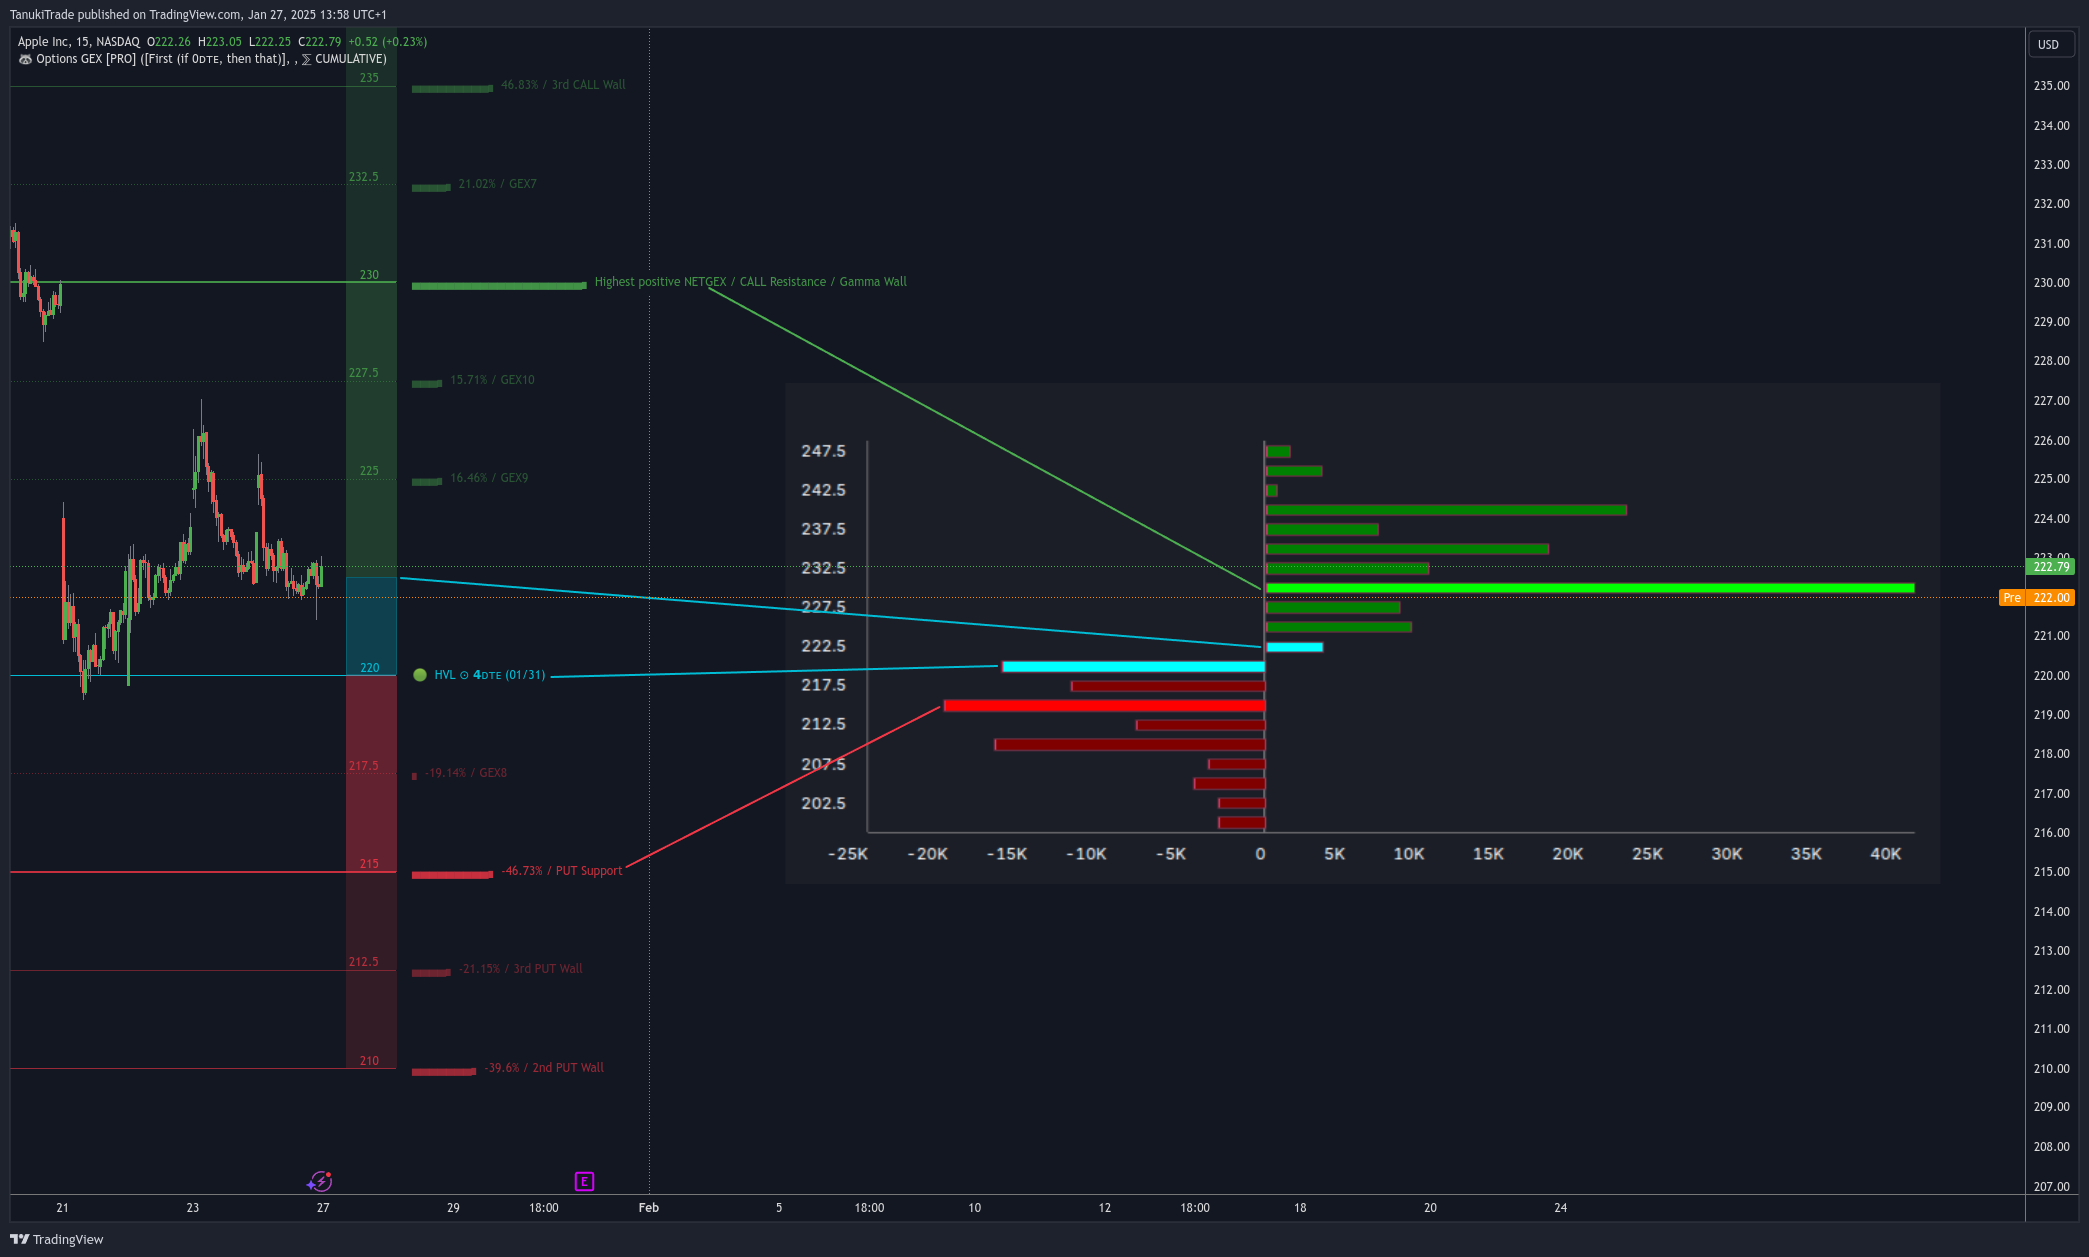The image size is (2089, 1257).
Task: Click the purple E earnings marker
Action: (584, 1181)
